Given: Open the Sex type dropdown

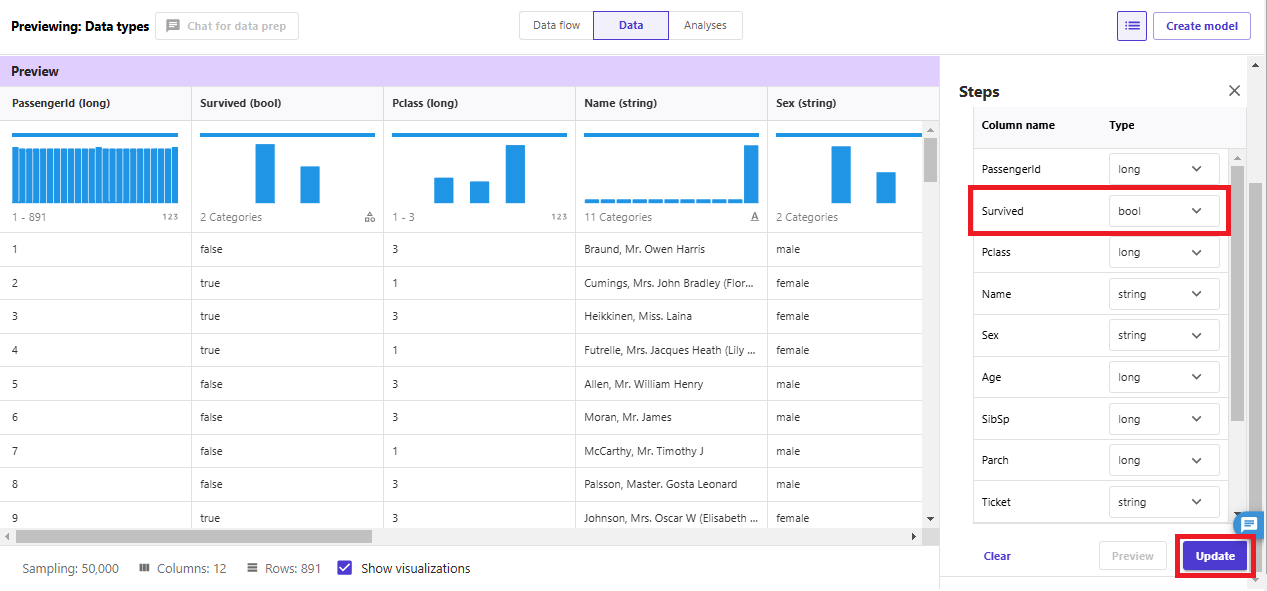Looking at the screenshot, I should [1164, 335].
